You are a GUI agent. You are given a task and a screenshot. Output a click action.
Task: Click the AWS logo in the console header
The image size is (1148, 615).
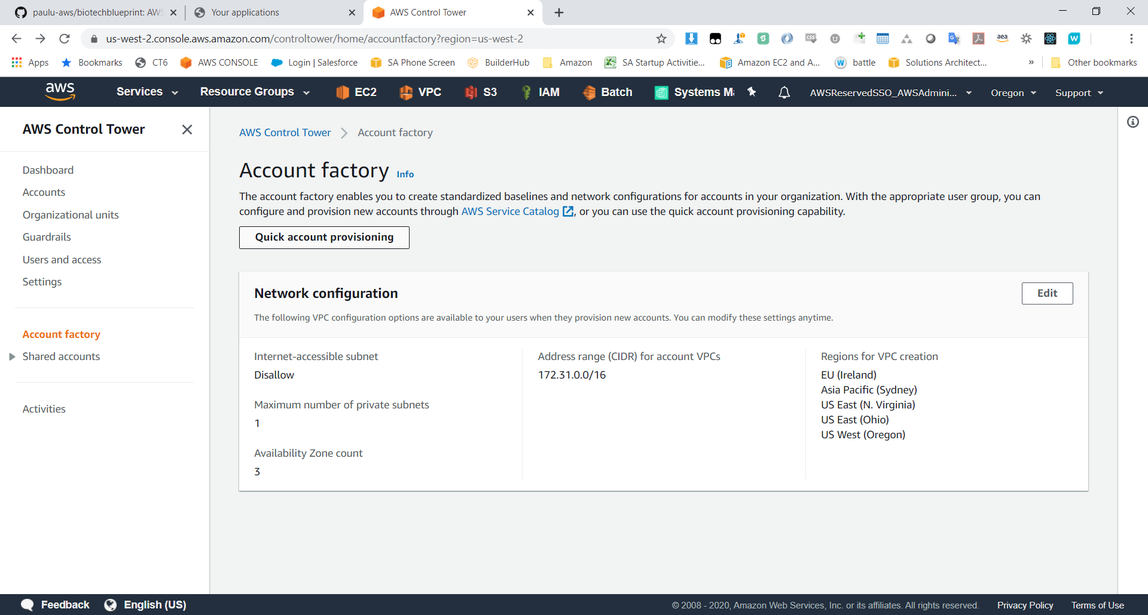point(59,92)
